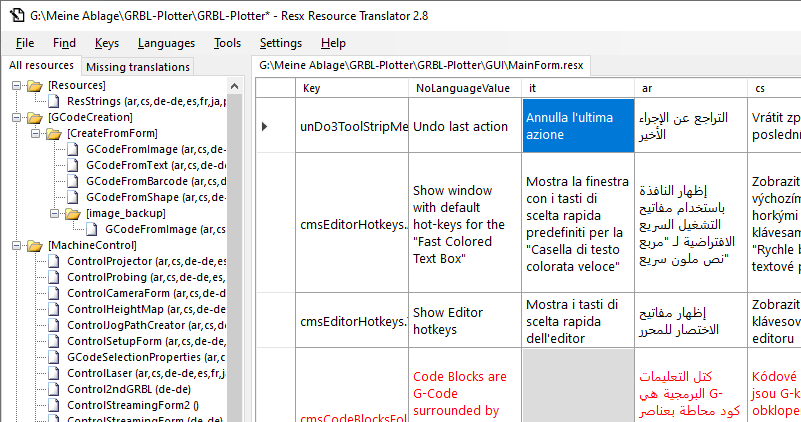Image resolution: width=801 pixels, height=422 pixels.
Task: Click the Key column header
Action: 312,89
